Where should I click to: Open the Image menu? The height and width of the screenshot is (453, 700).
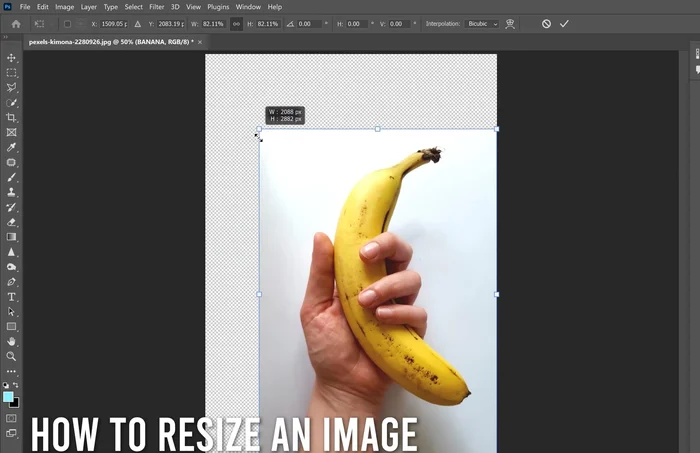click(x=64, y=7)
